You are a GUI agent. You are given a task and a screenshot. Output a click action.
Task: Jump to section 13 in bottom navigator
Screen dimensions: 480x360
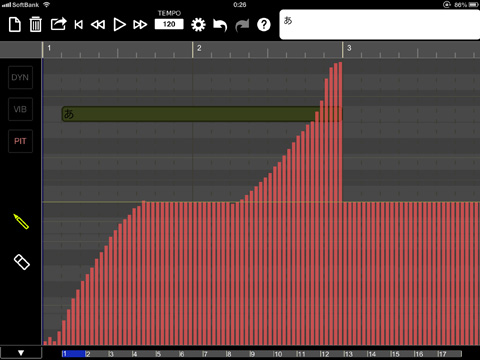pyautogui.click(x=356, y=354)
